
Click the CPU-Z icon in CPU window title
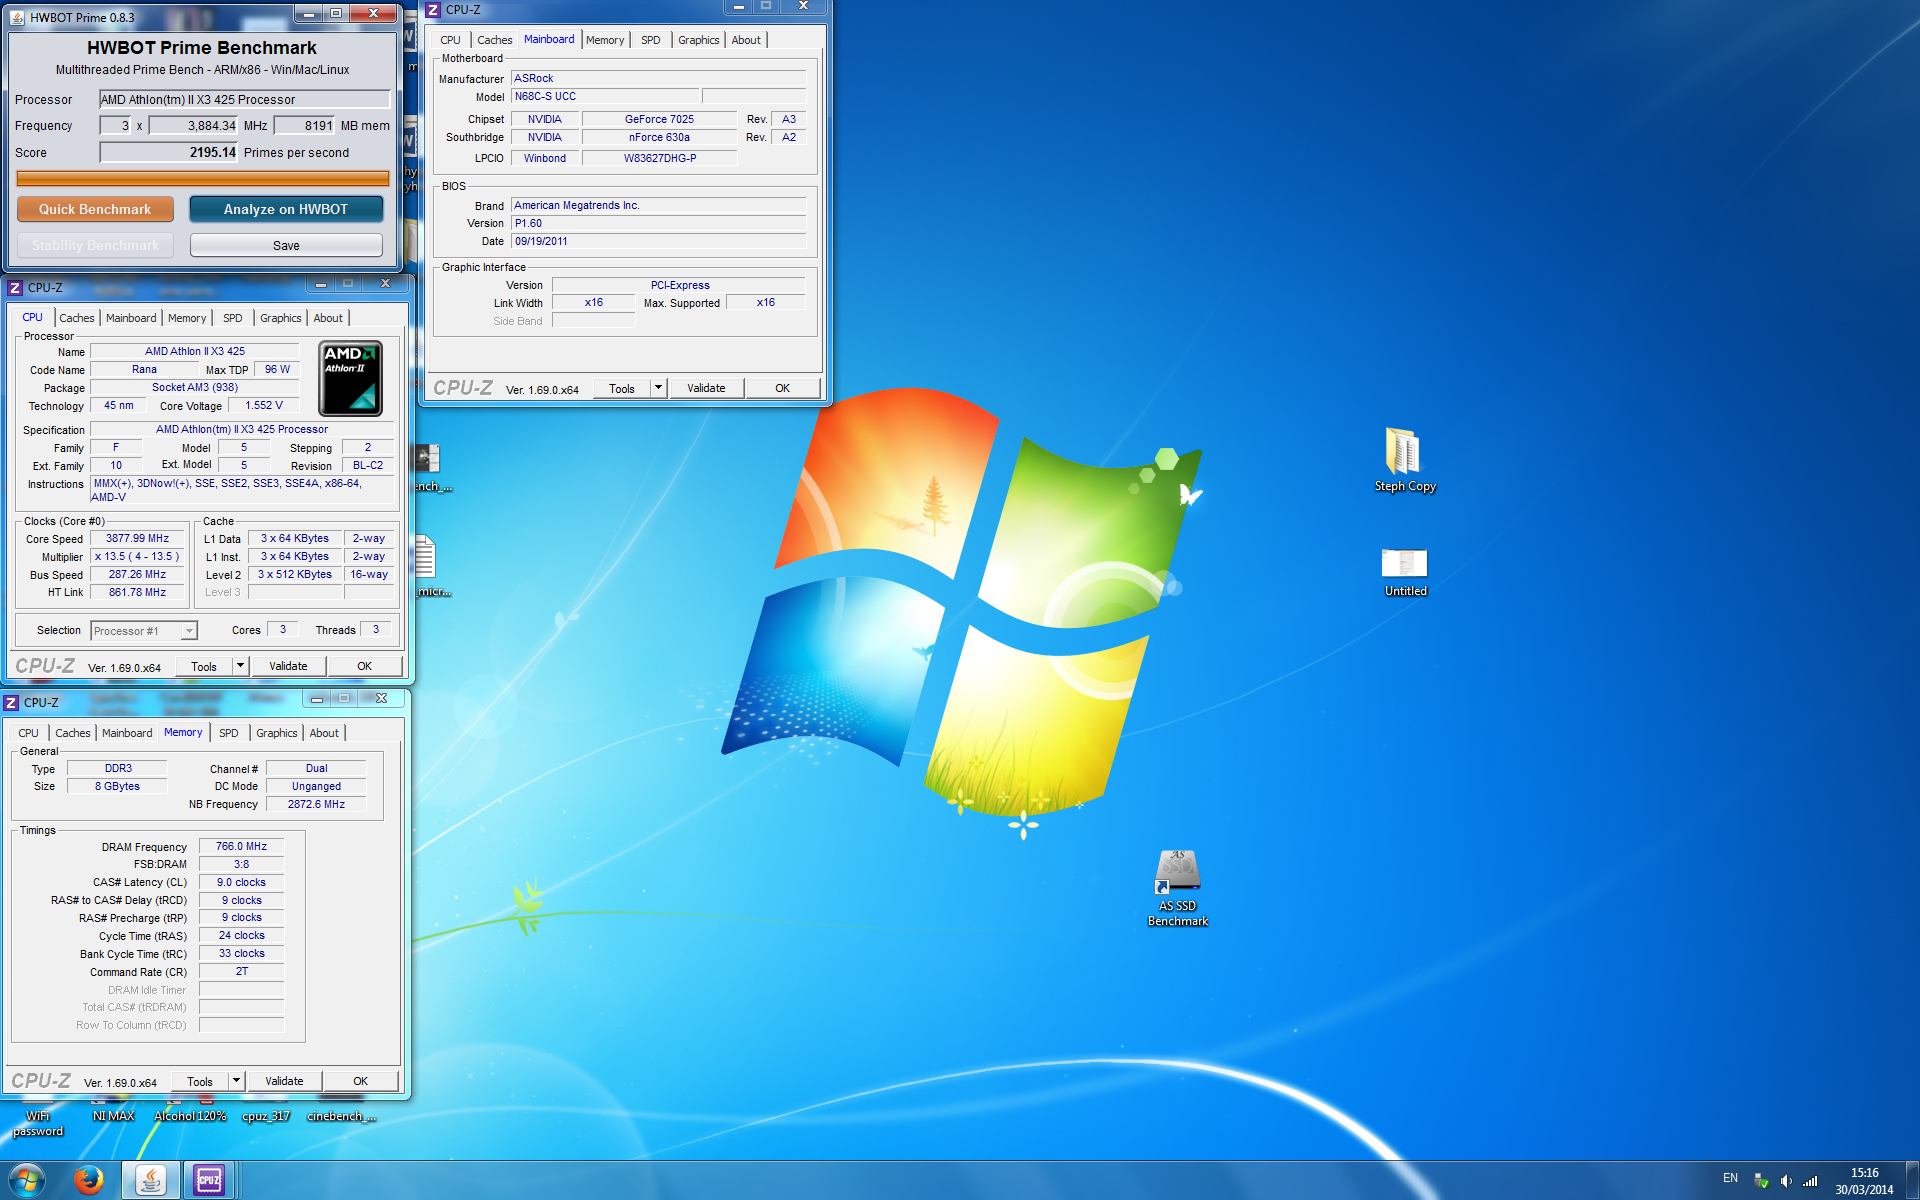click(15, 288)
